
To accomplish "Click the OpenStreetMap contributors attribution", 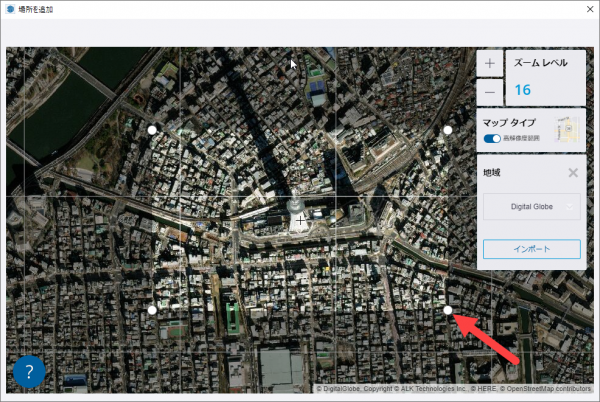I will coord(552,389).
